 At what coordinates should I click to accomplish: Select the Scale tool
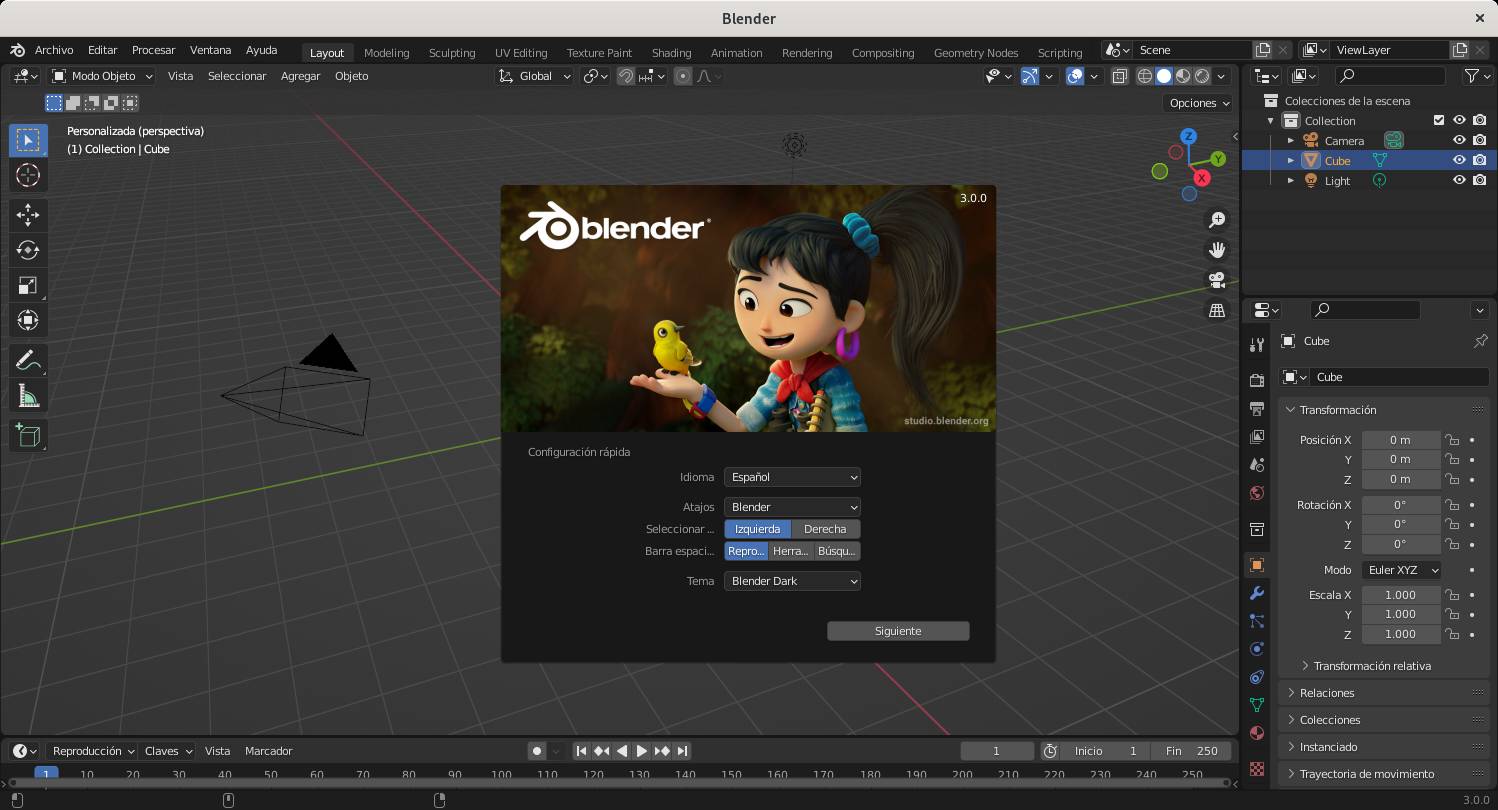pos(28,286)
